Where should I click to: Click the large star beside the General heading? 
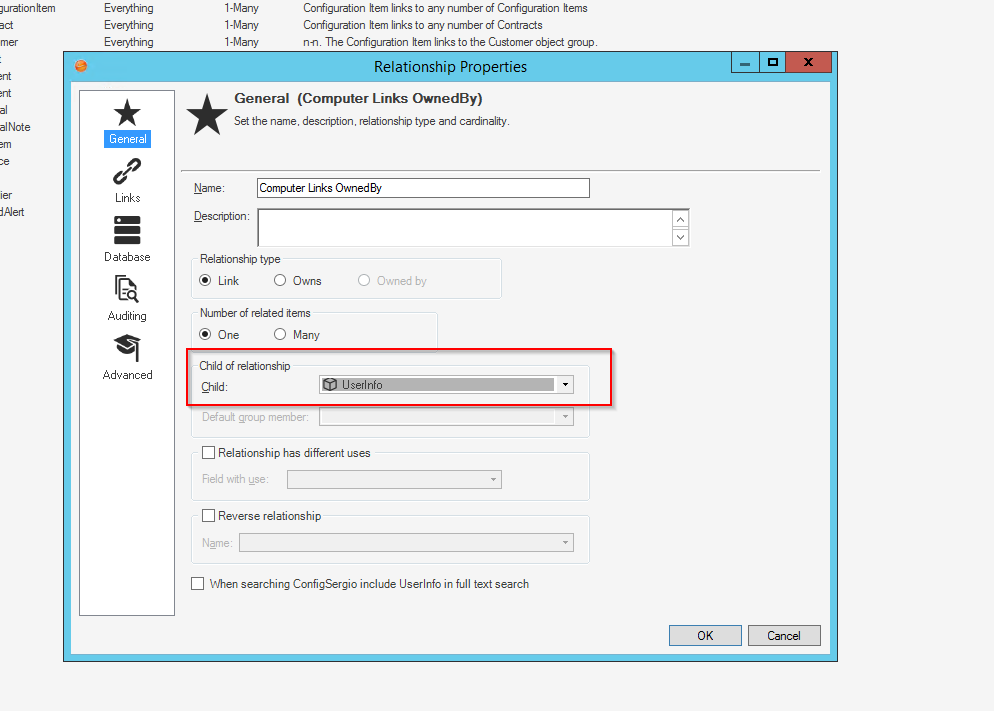pos(206,113)
